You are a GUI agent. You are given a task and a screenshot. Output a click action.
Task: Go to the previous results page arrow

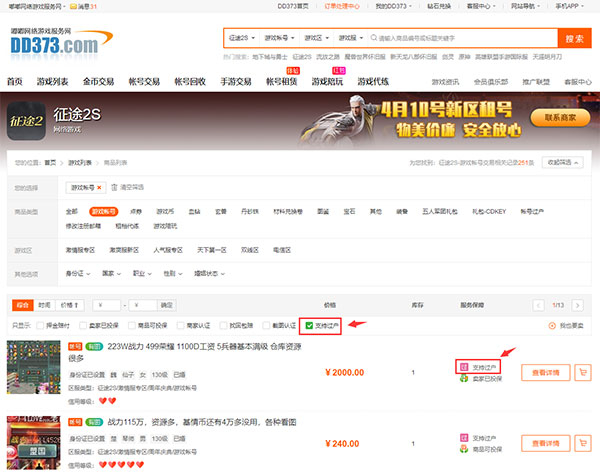pyautogui.click(x=538, y=305)
